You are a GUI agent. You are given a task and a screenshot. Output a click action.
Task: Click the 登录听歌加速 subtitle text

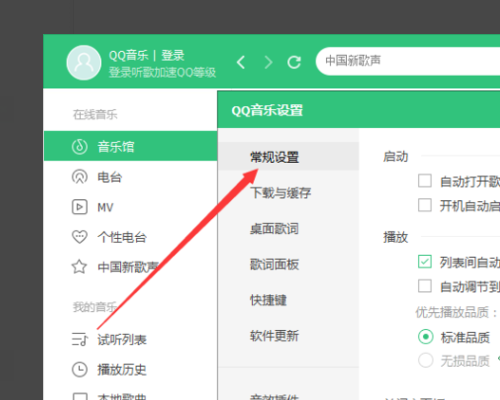pos(162,72)
